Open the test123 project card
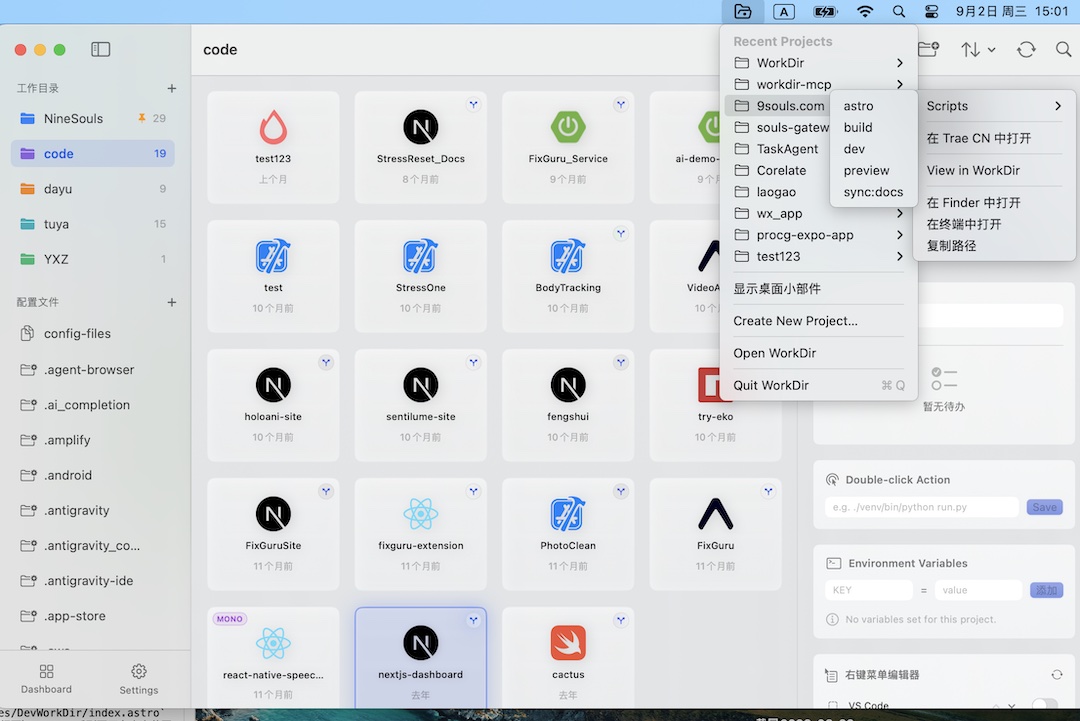Viewport: 1080px width, 721px height. tap(273, 147)
